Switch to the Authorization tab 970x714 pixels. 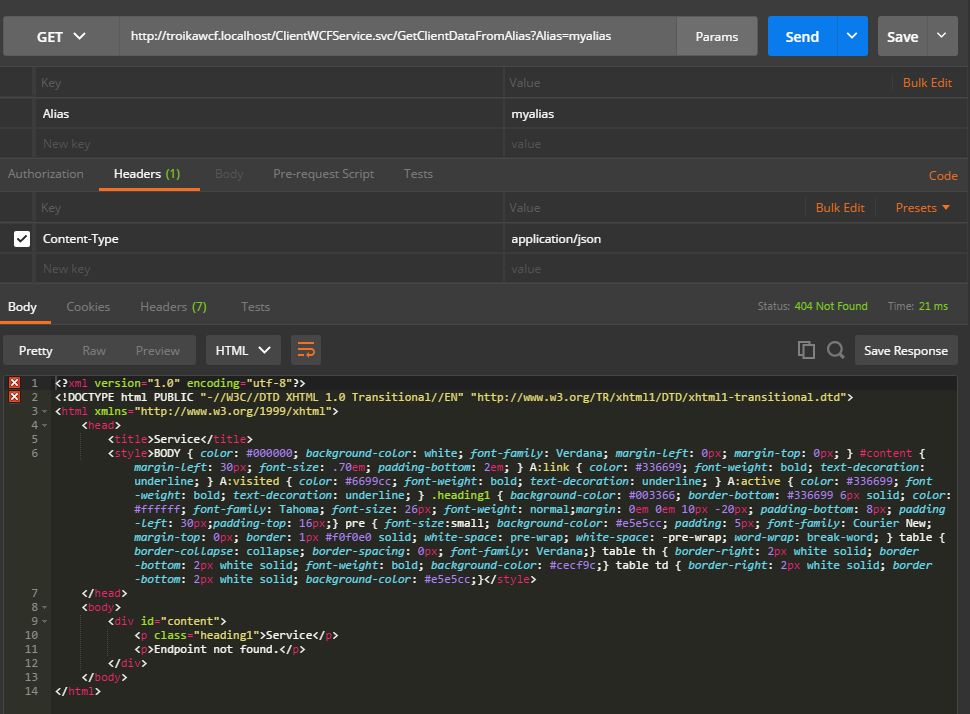point(46,174)
